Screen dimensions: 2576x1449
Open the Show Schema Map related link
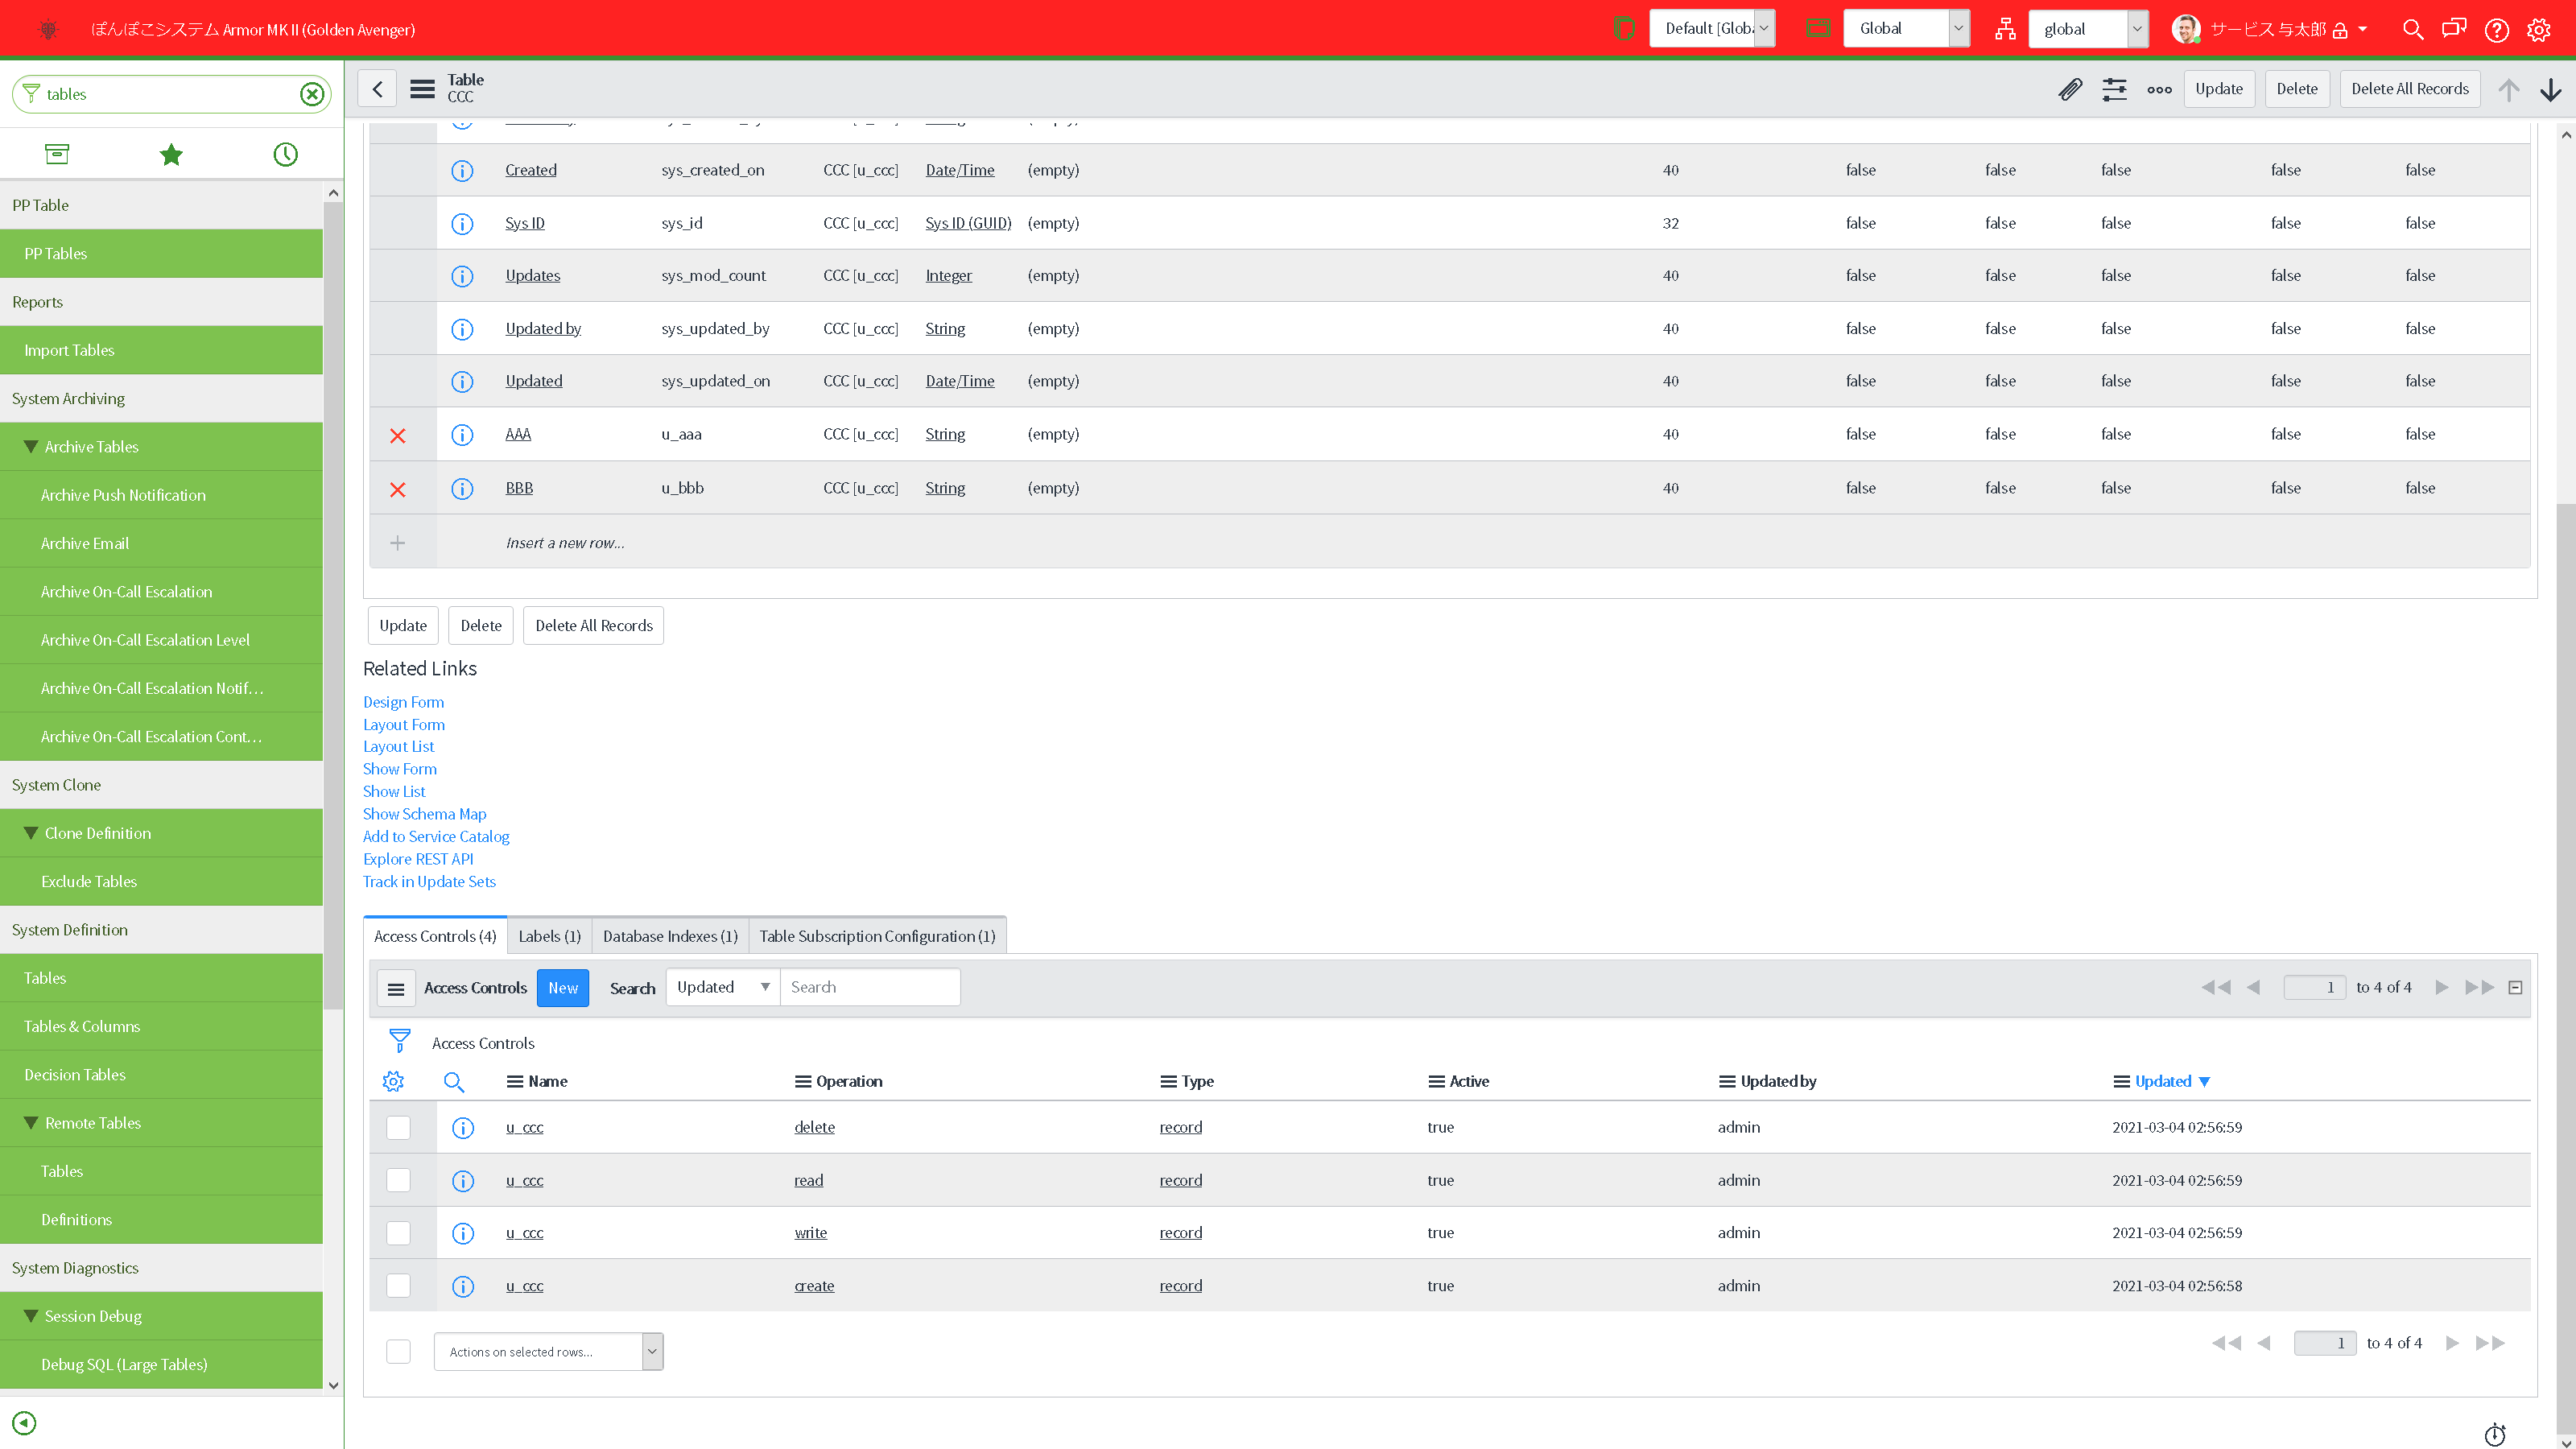(x=424, y=814)
